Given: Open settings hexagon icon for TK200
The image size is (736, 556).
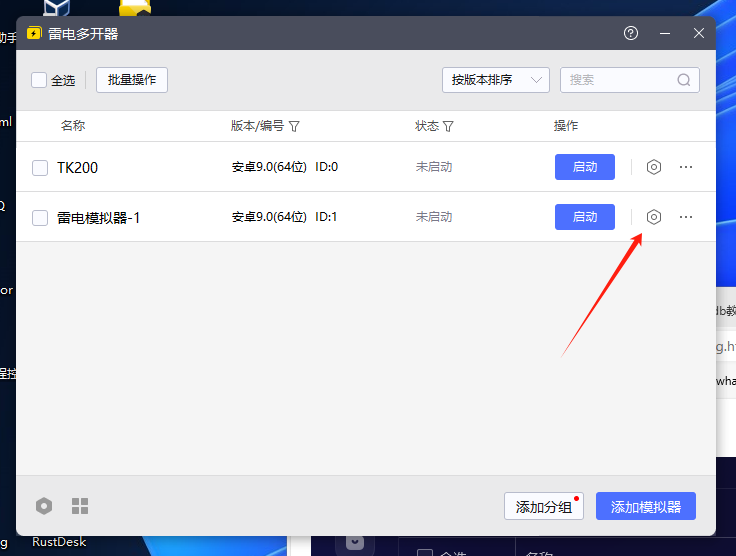Looking at the screenshot, I should tap(654, 167).
